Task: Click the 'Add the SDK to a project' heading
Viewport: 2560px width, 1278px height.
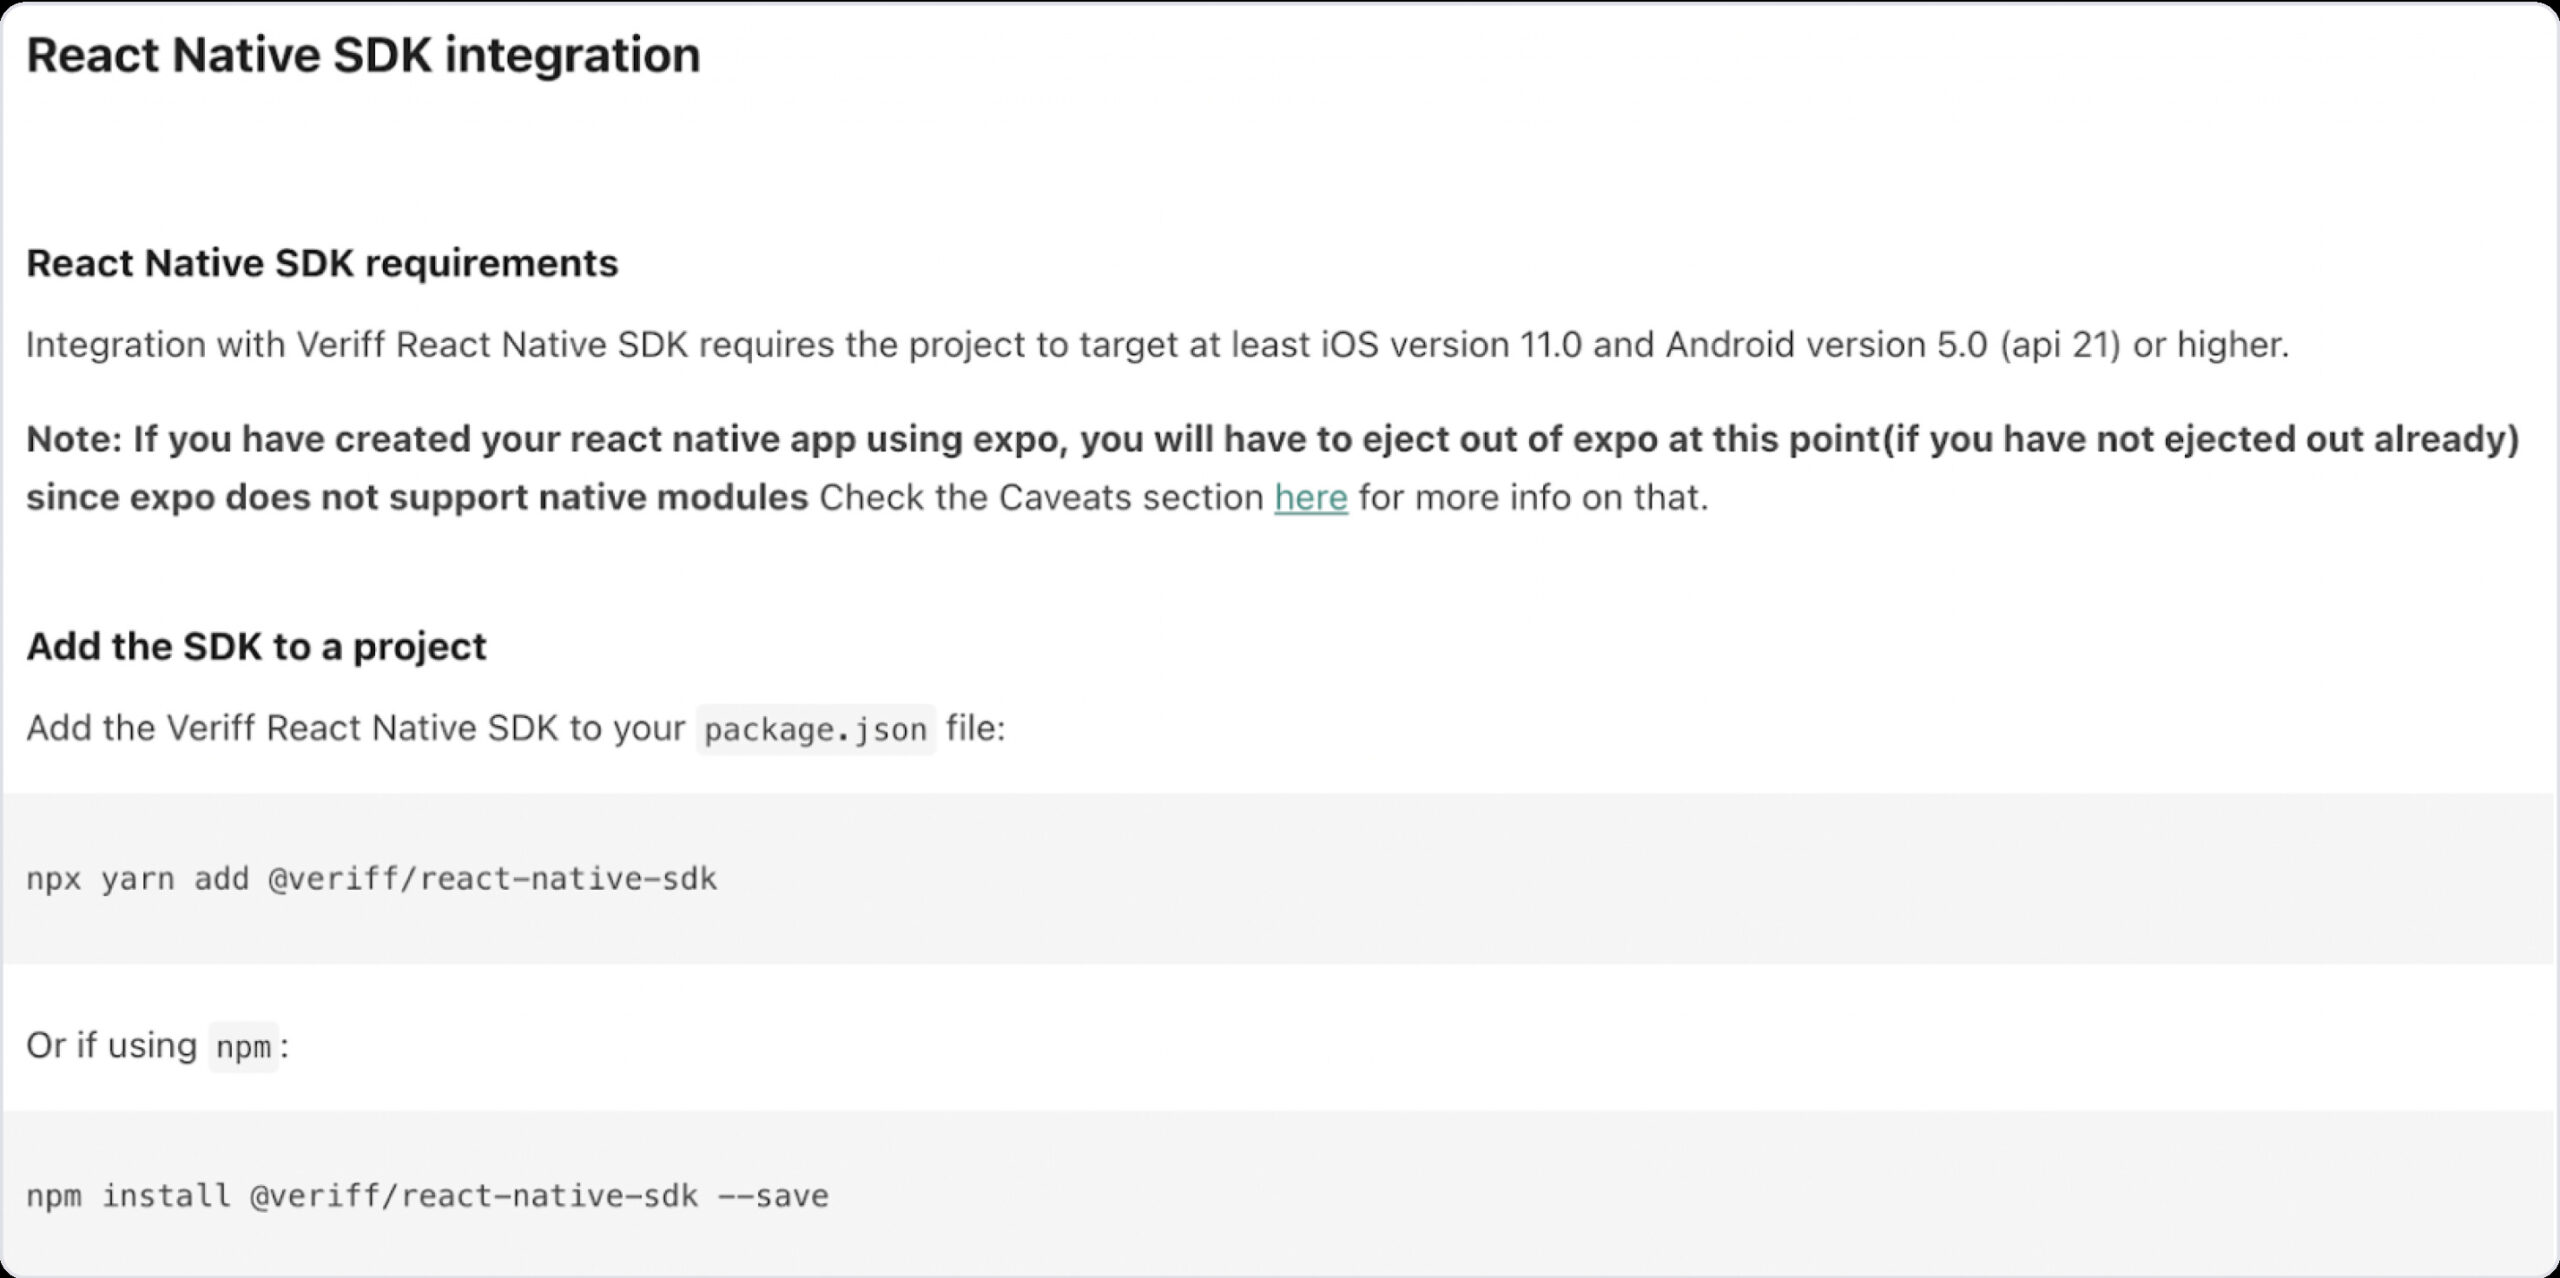Action: tap(256, 647)
